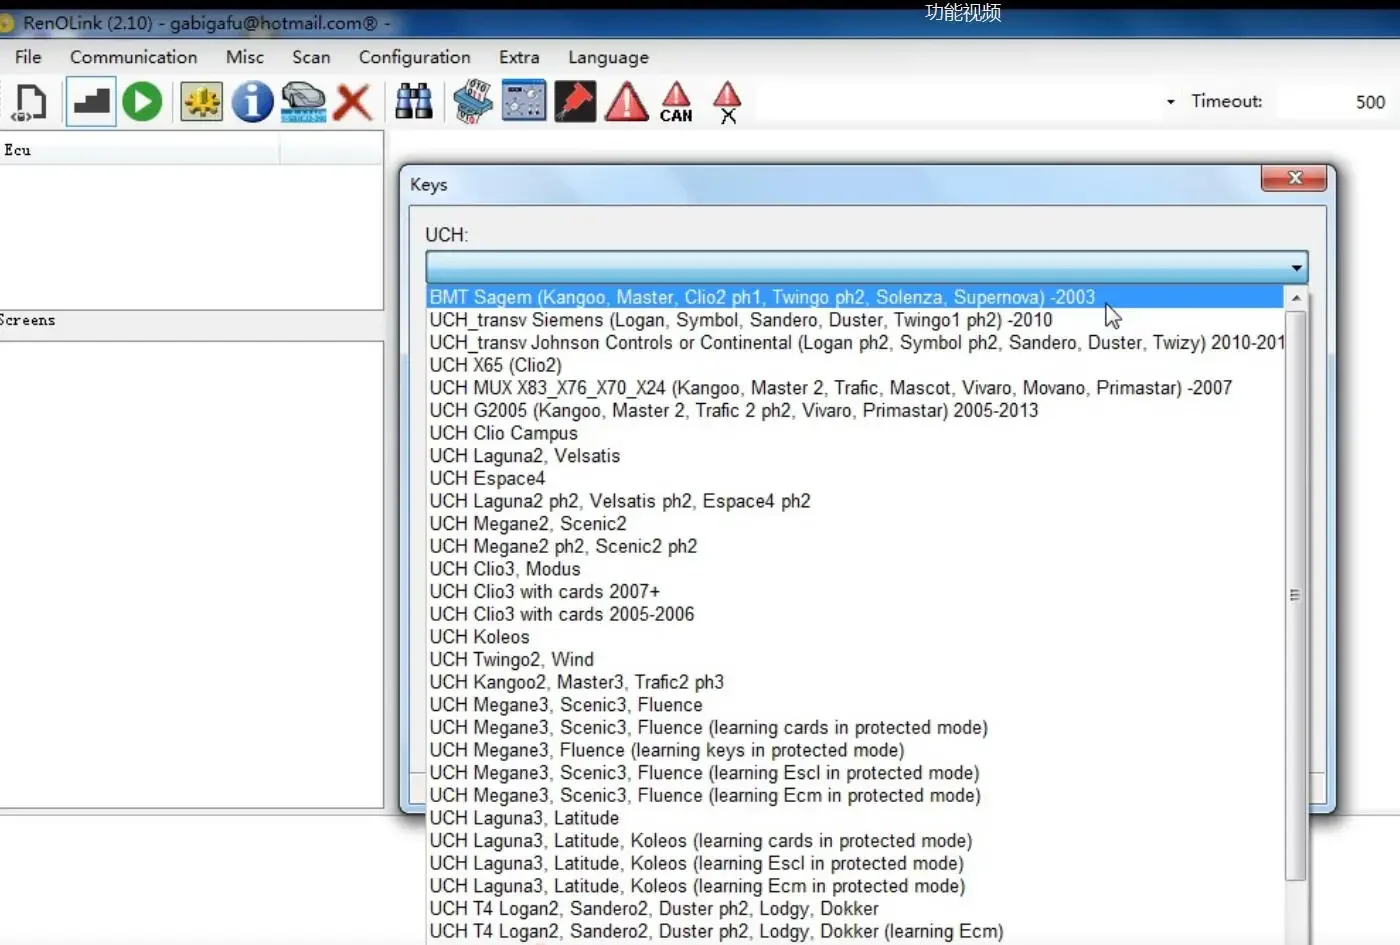Open the Language menu

608,58
